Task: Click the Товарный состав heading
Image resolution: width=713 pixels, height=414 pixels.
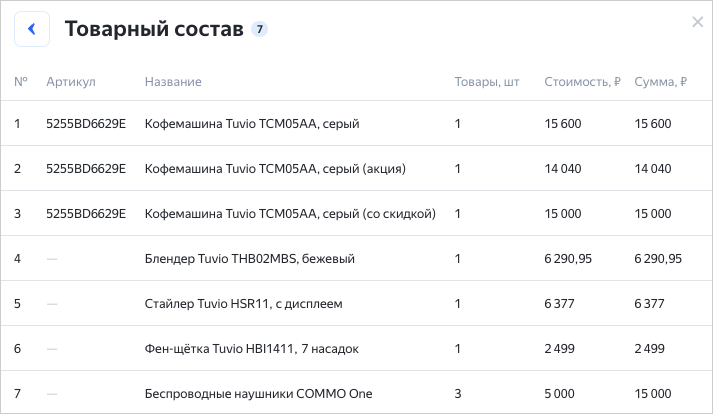Action: point(154,29)
